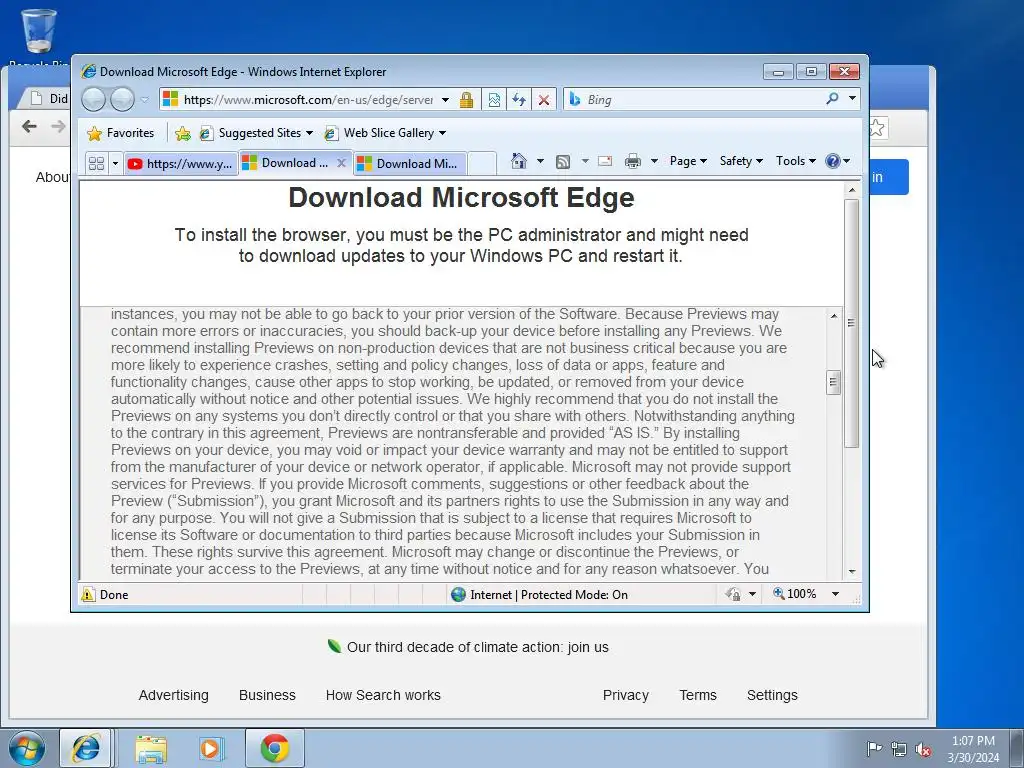Close the active Download tab

(341, 163)
